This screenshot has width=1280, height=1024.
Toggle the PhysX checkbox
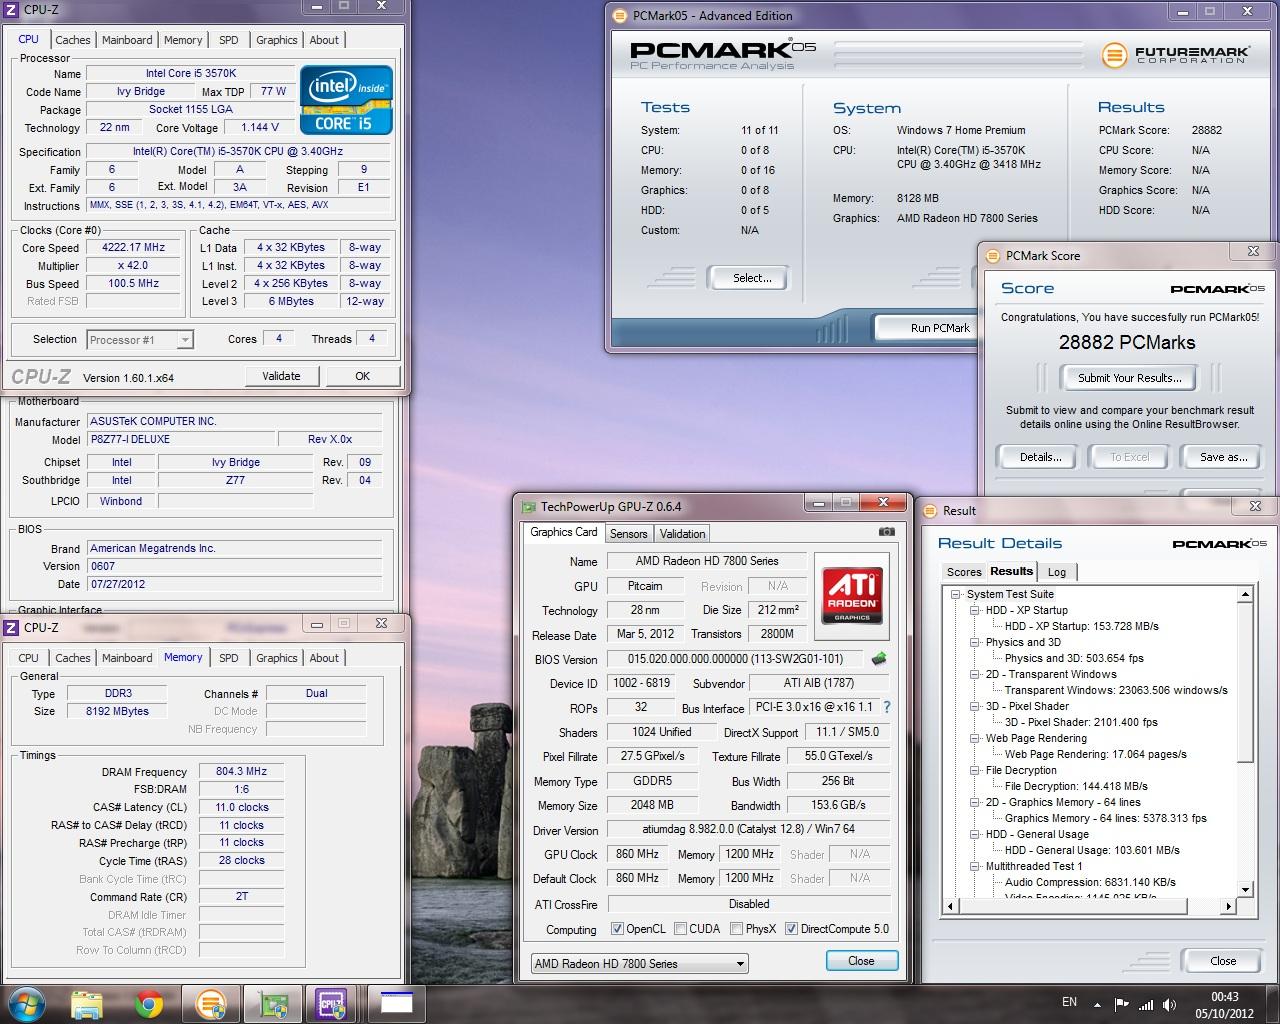[x=737, y=929]
